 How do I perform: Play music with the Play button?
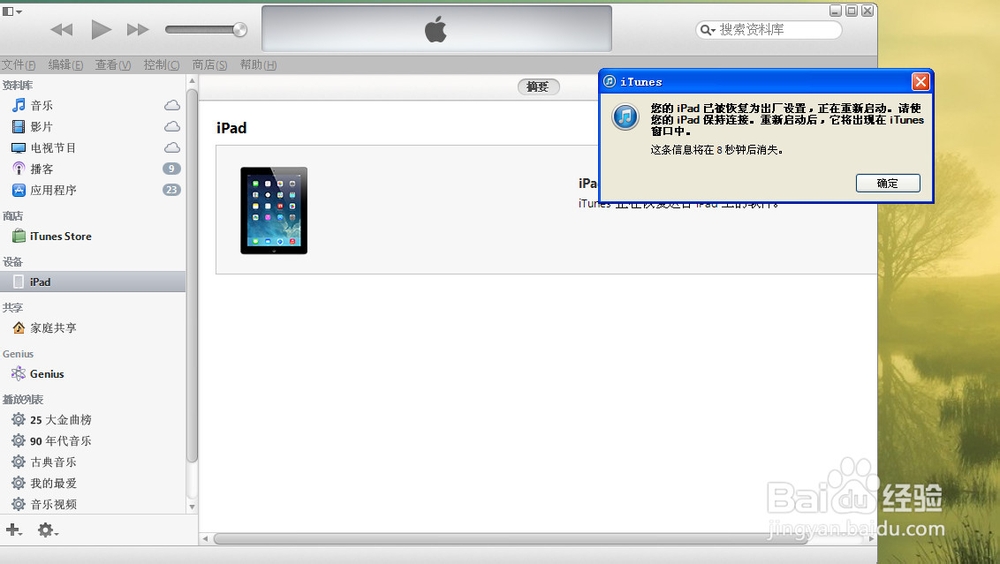click(101, 29)
